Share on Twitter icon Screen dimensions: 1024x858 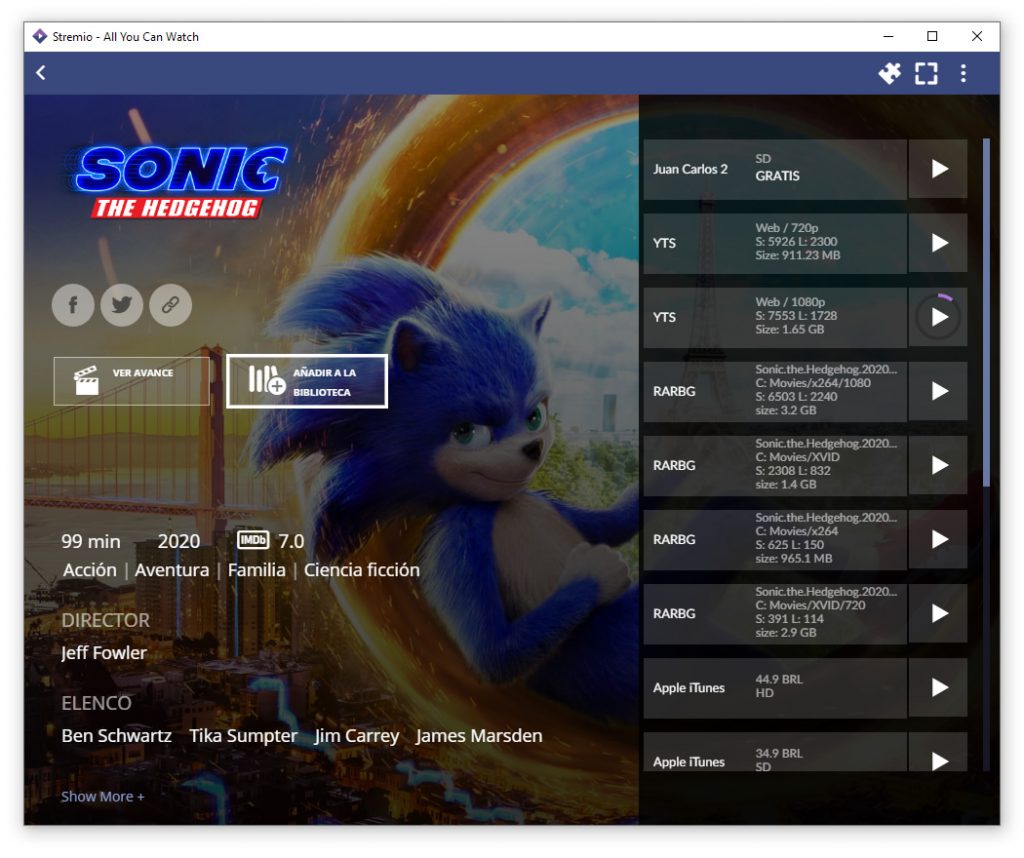(x=121, y=305)
